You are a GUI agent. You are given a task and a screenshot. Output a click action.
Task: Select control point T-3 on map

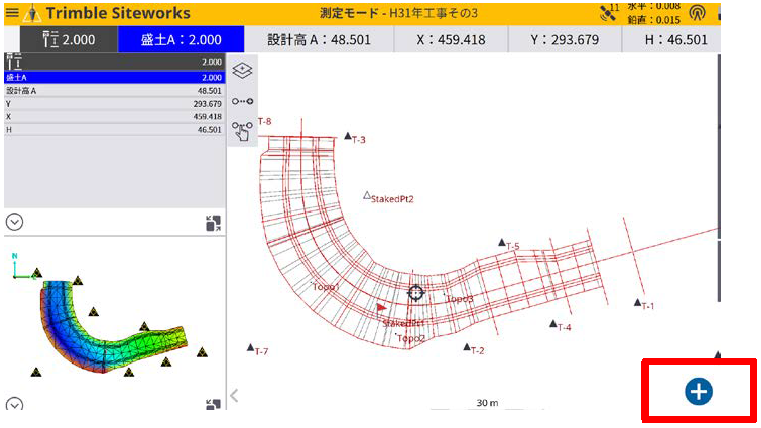(349, 137)
